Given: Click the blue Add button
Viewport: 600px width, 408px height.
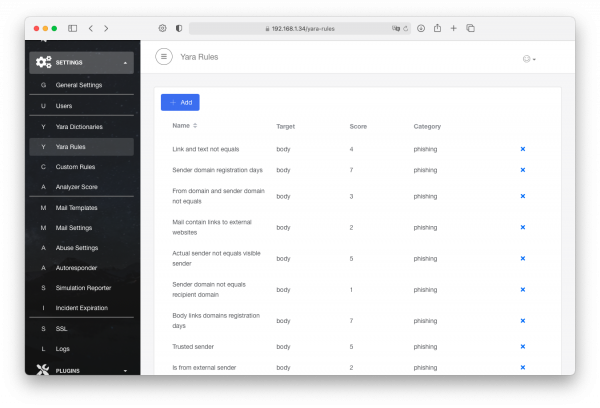Looking at the screenshot, I should click(180, 103).
